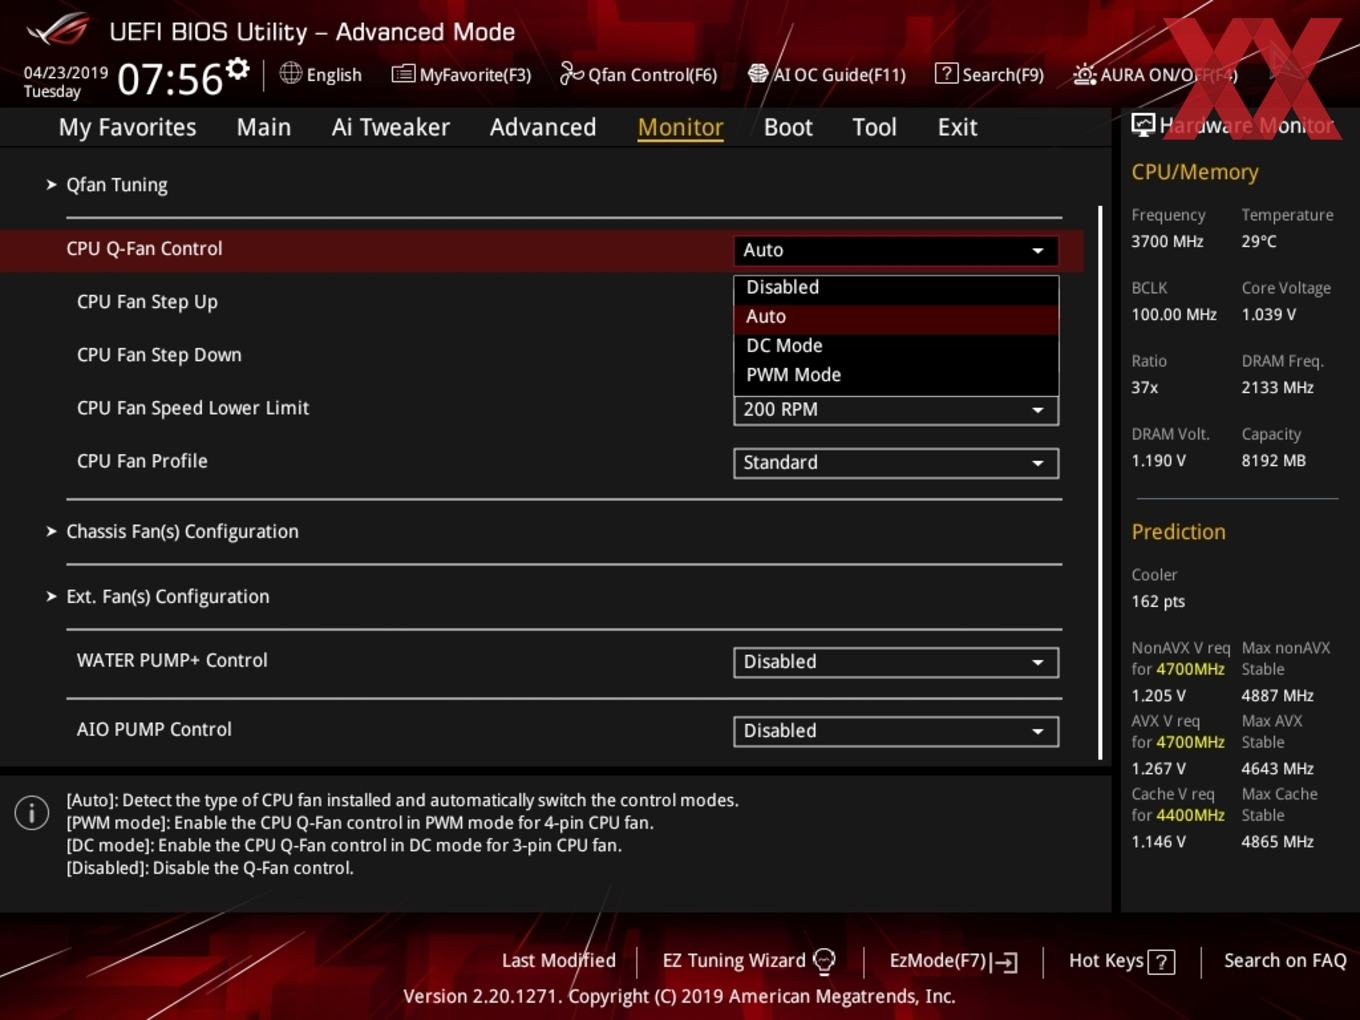
Task: Choose Disabled in Q-Fan dropdown list
Action: (x=896, y=287)
